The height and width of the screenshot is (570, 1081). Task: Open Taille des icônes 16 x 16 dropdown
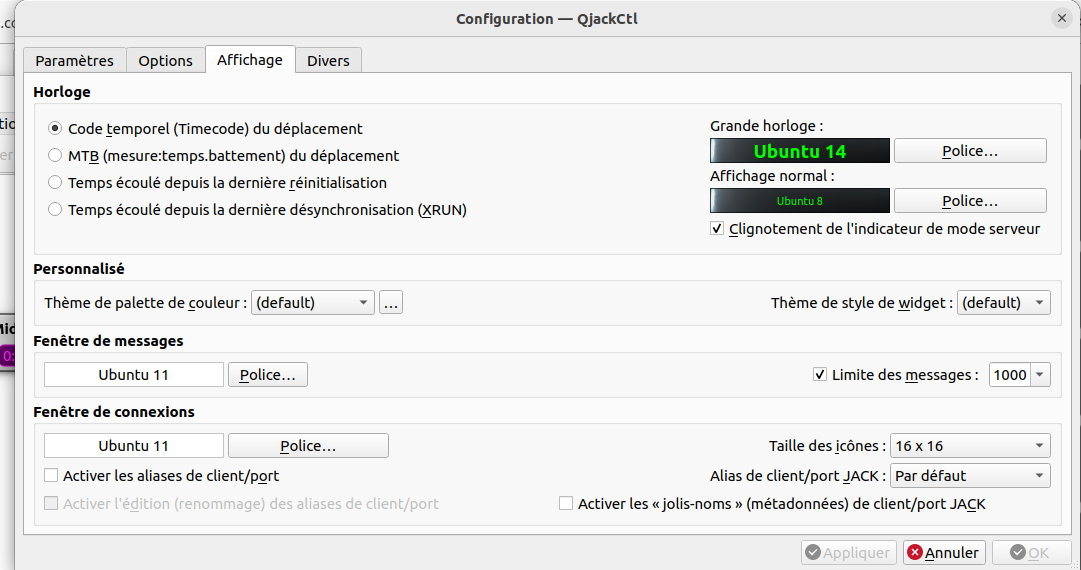[969, 446]
